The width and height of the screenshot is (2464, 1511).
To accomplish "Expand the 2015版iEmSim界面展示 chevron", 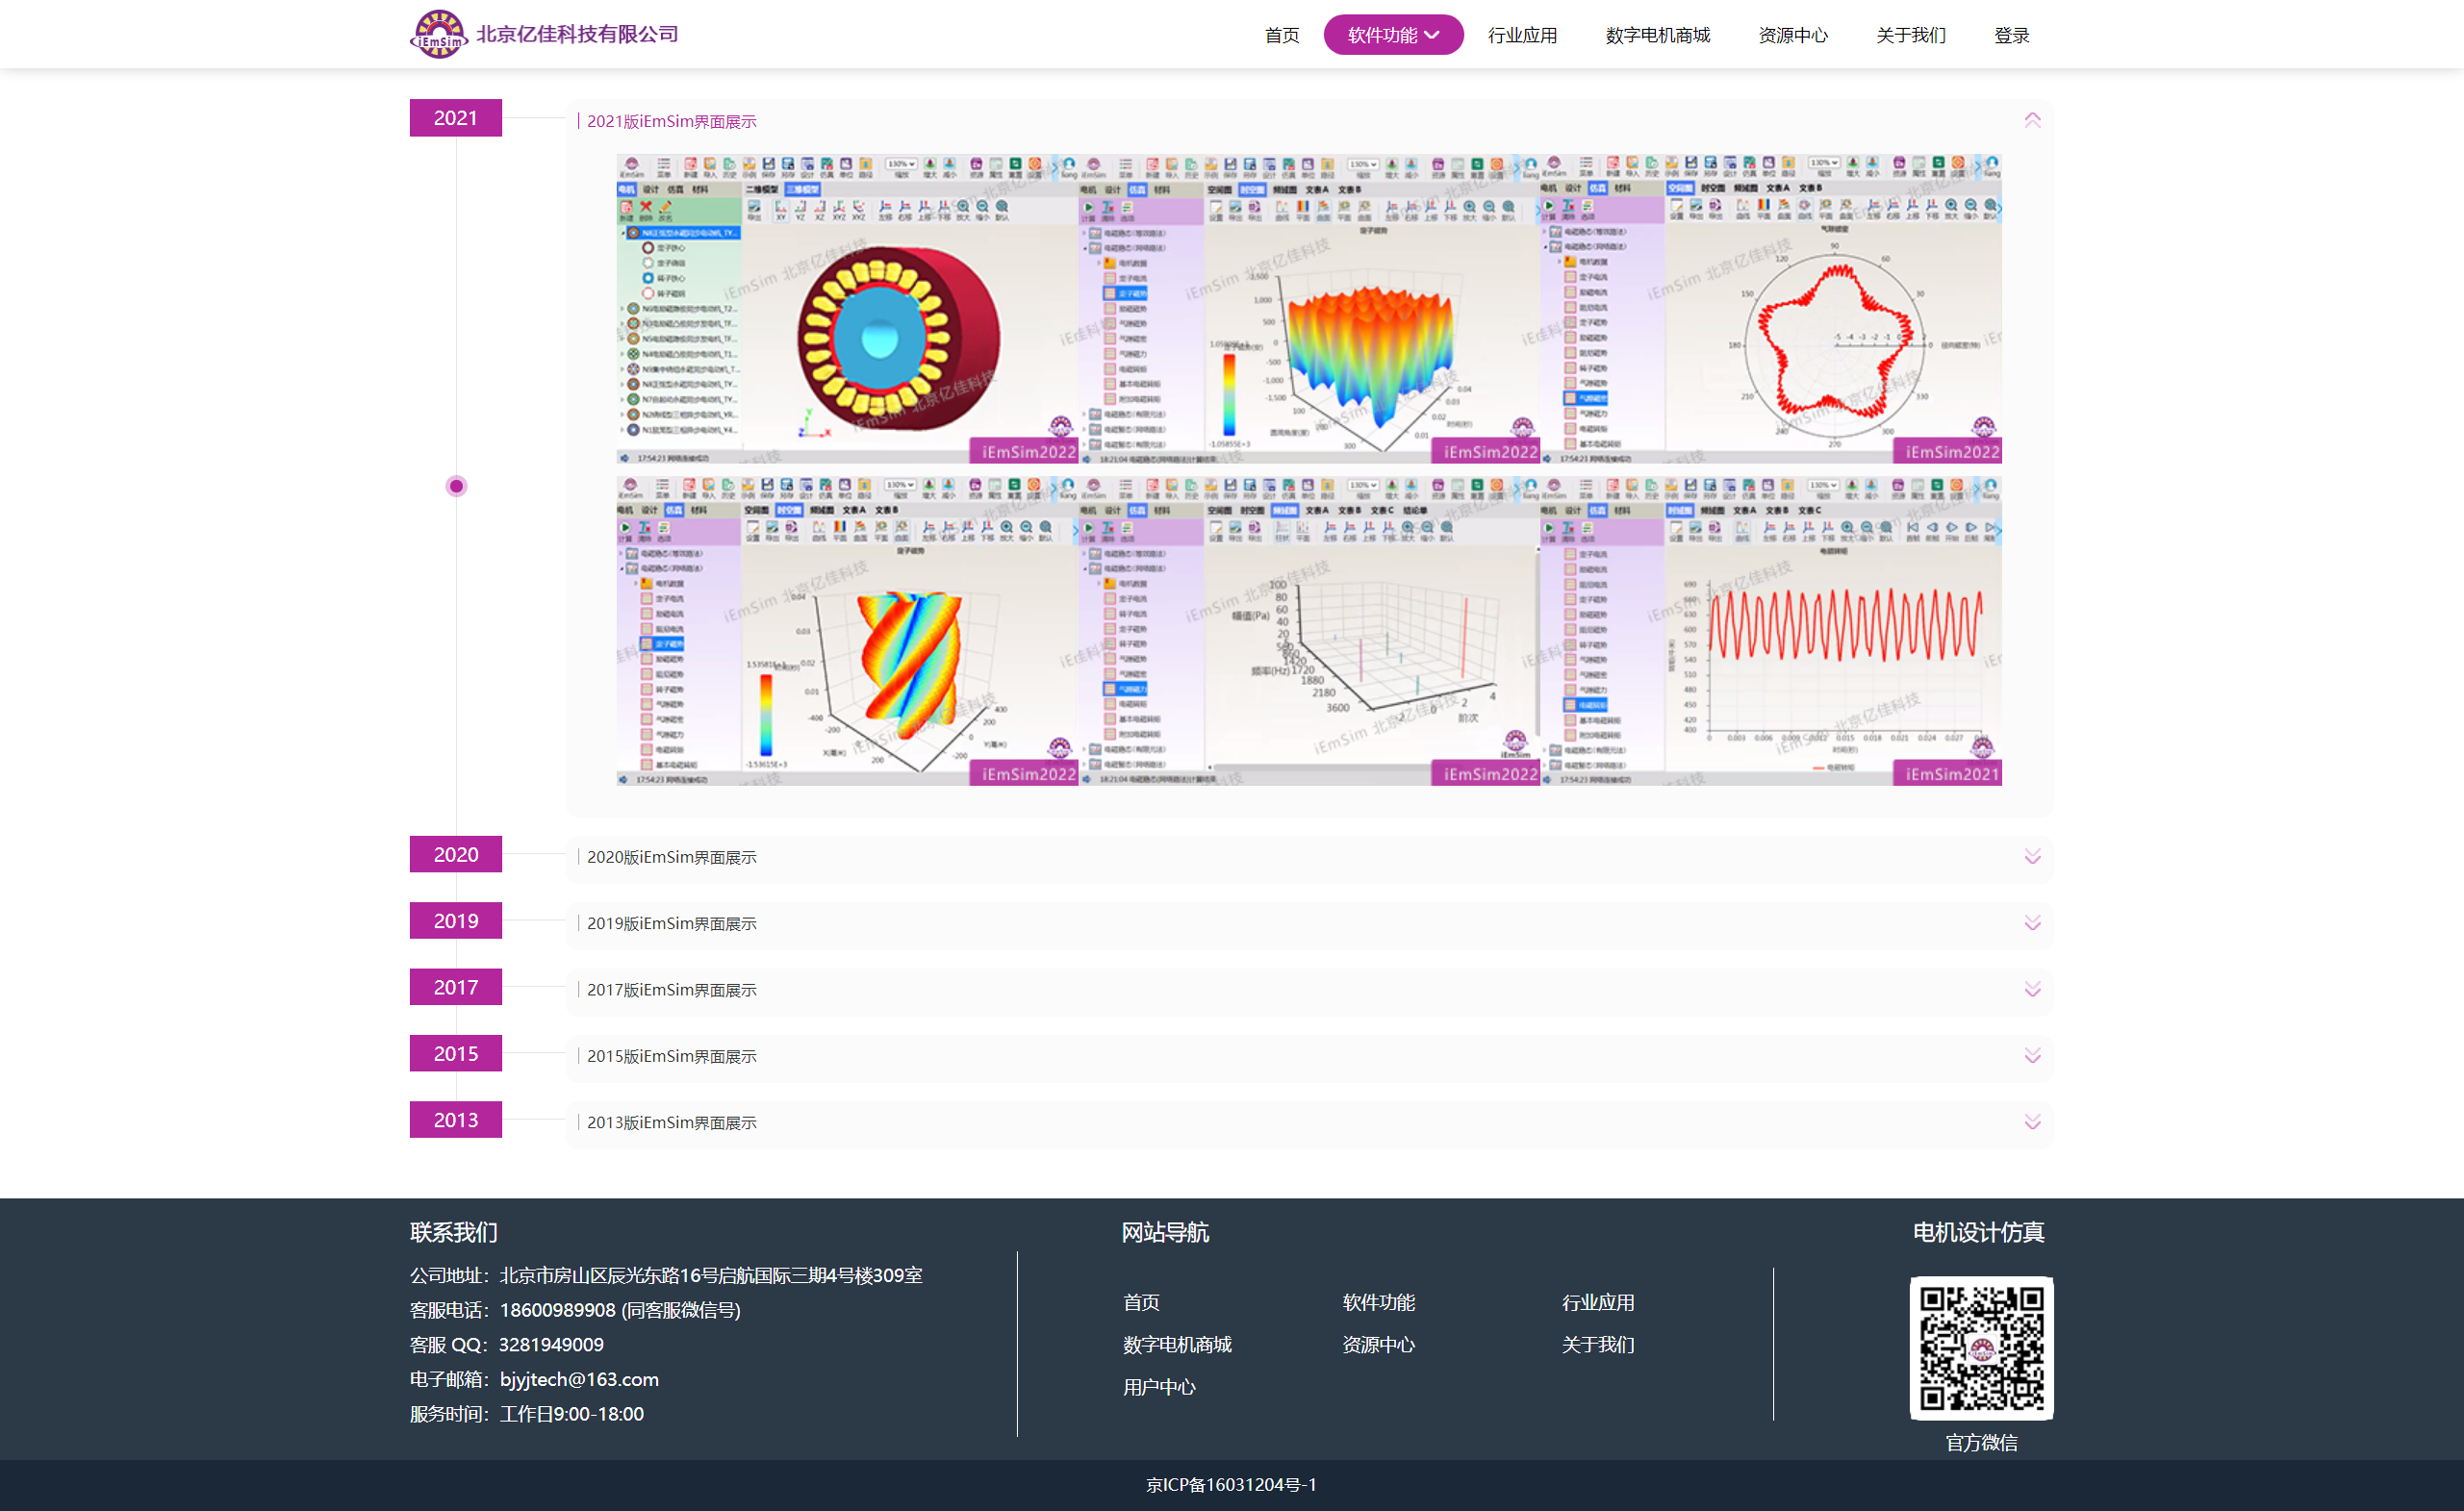I will (2032, 1056).
